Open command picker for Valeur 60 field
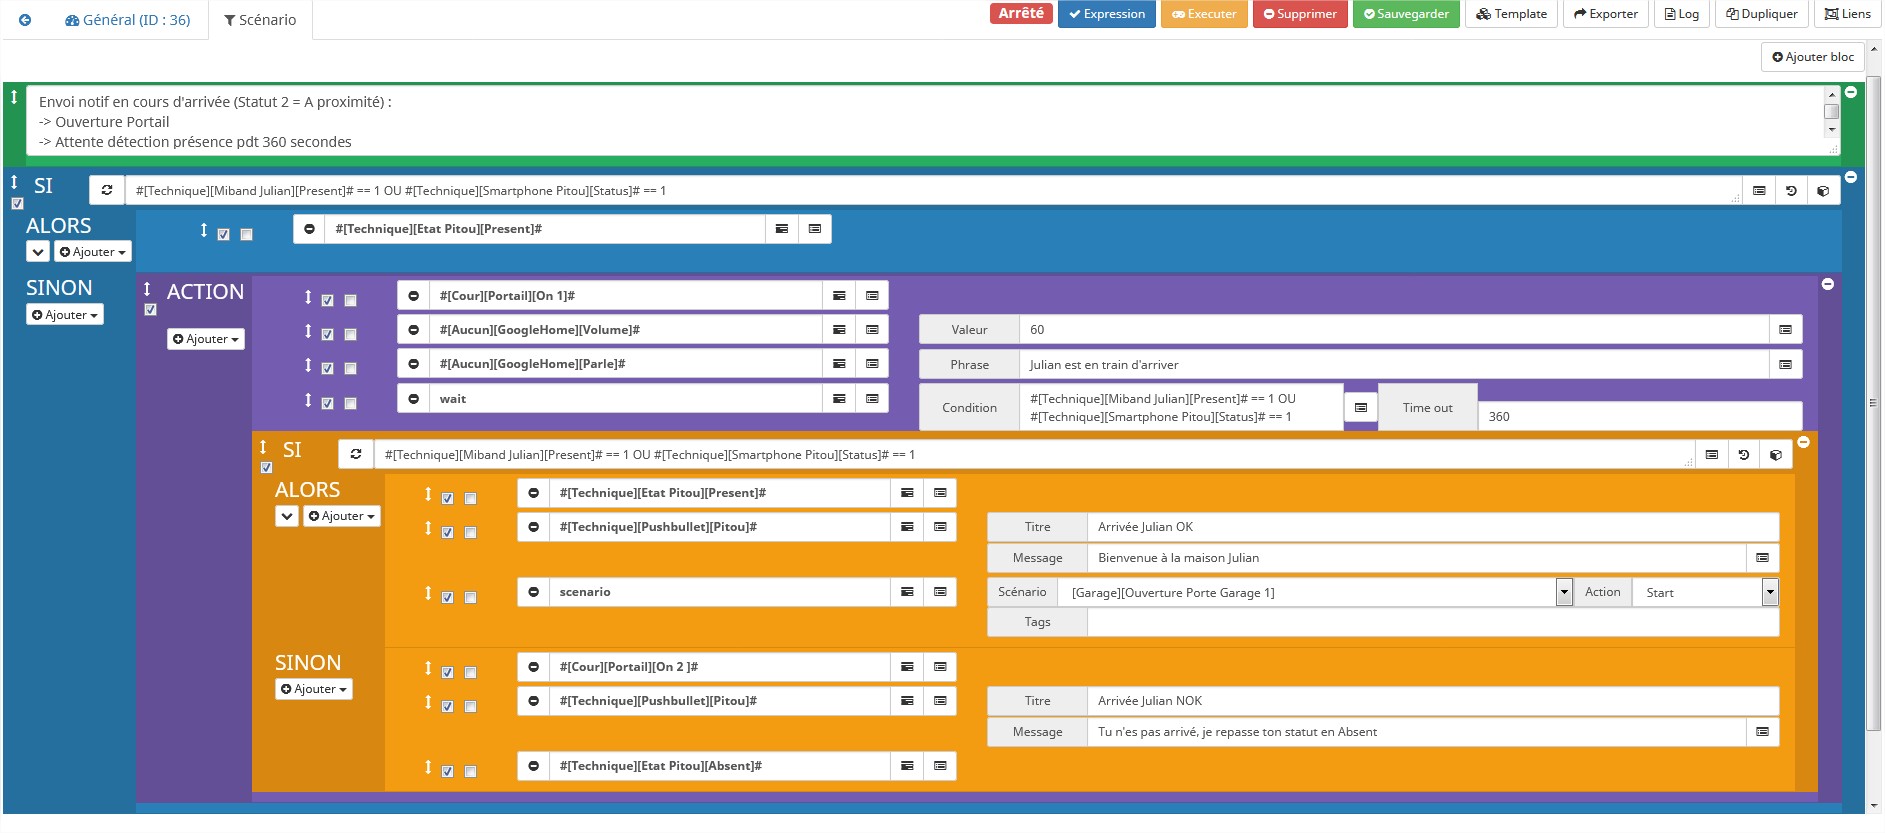Viewport: 1885px width, 833px height. click(x=1785, y=330)
